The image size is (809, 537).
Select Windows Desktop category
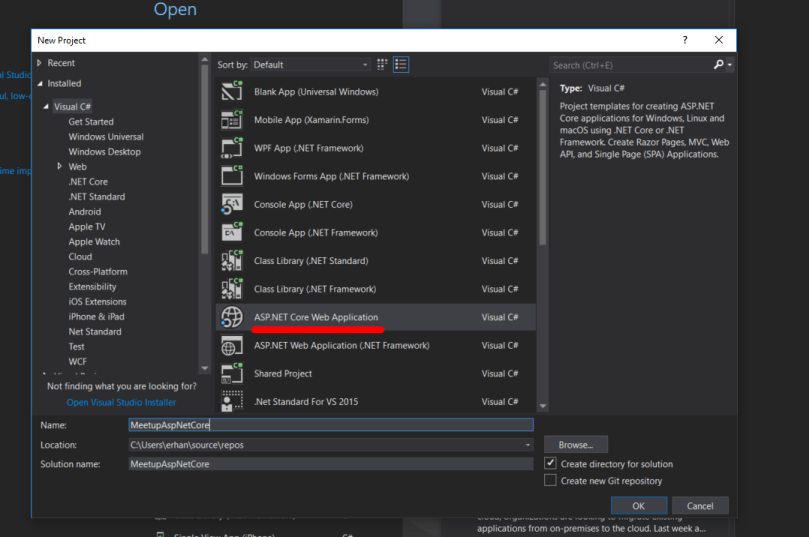tap(104, 152)
